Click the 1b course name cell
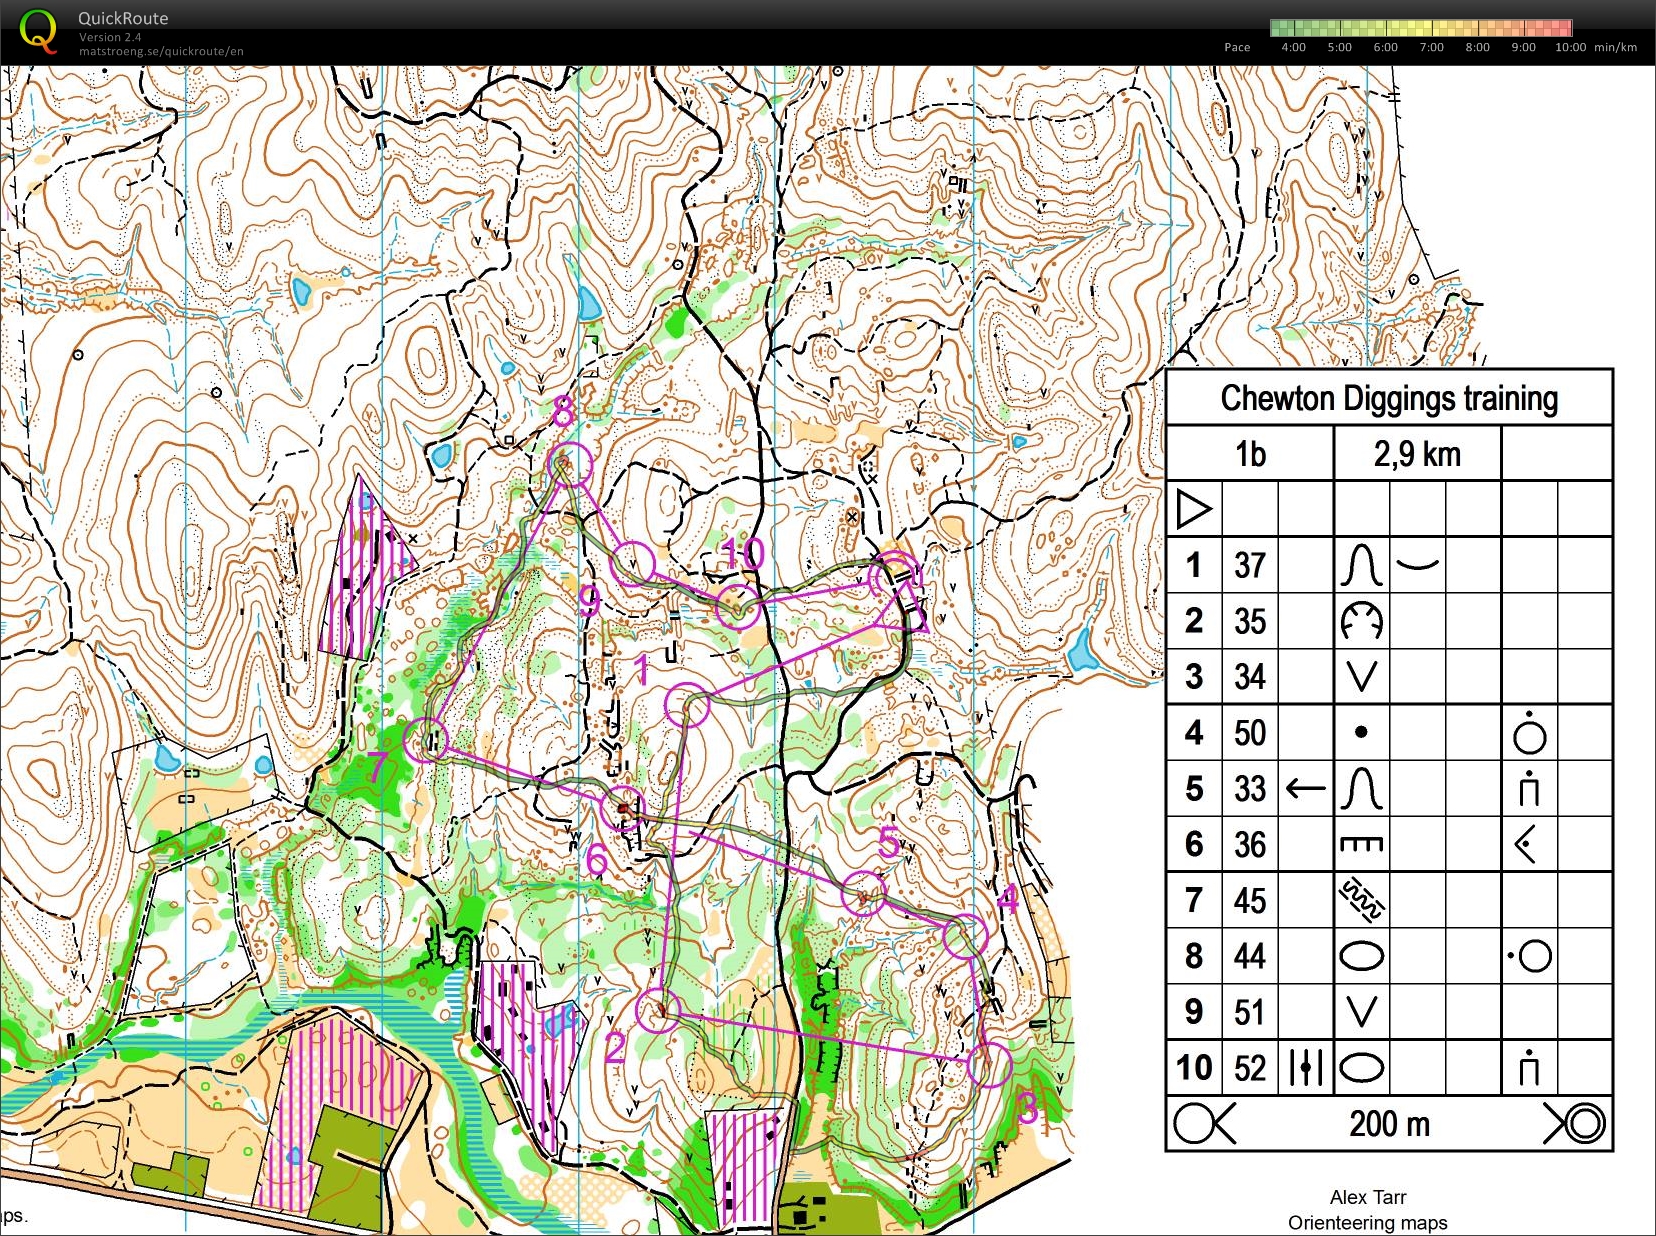 (1250, 453)
